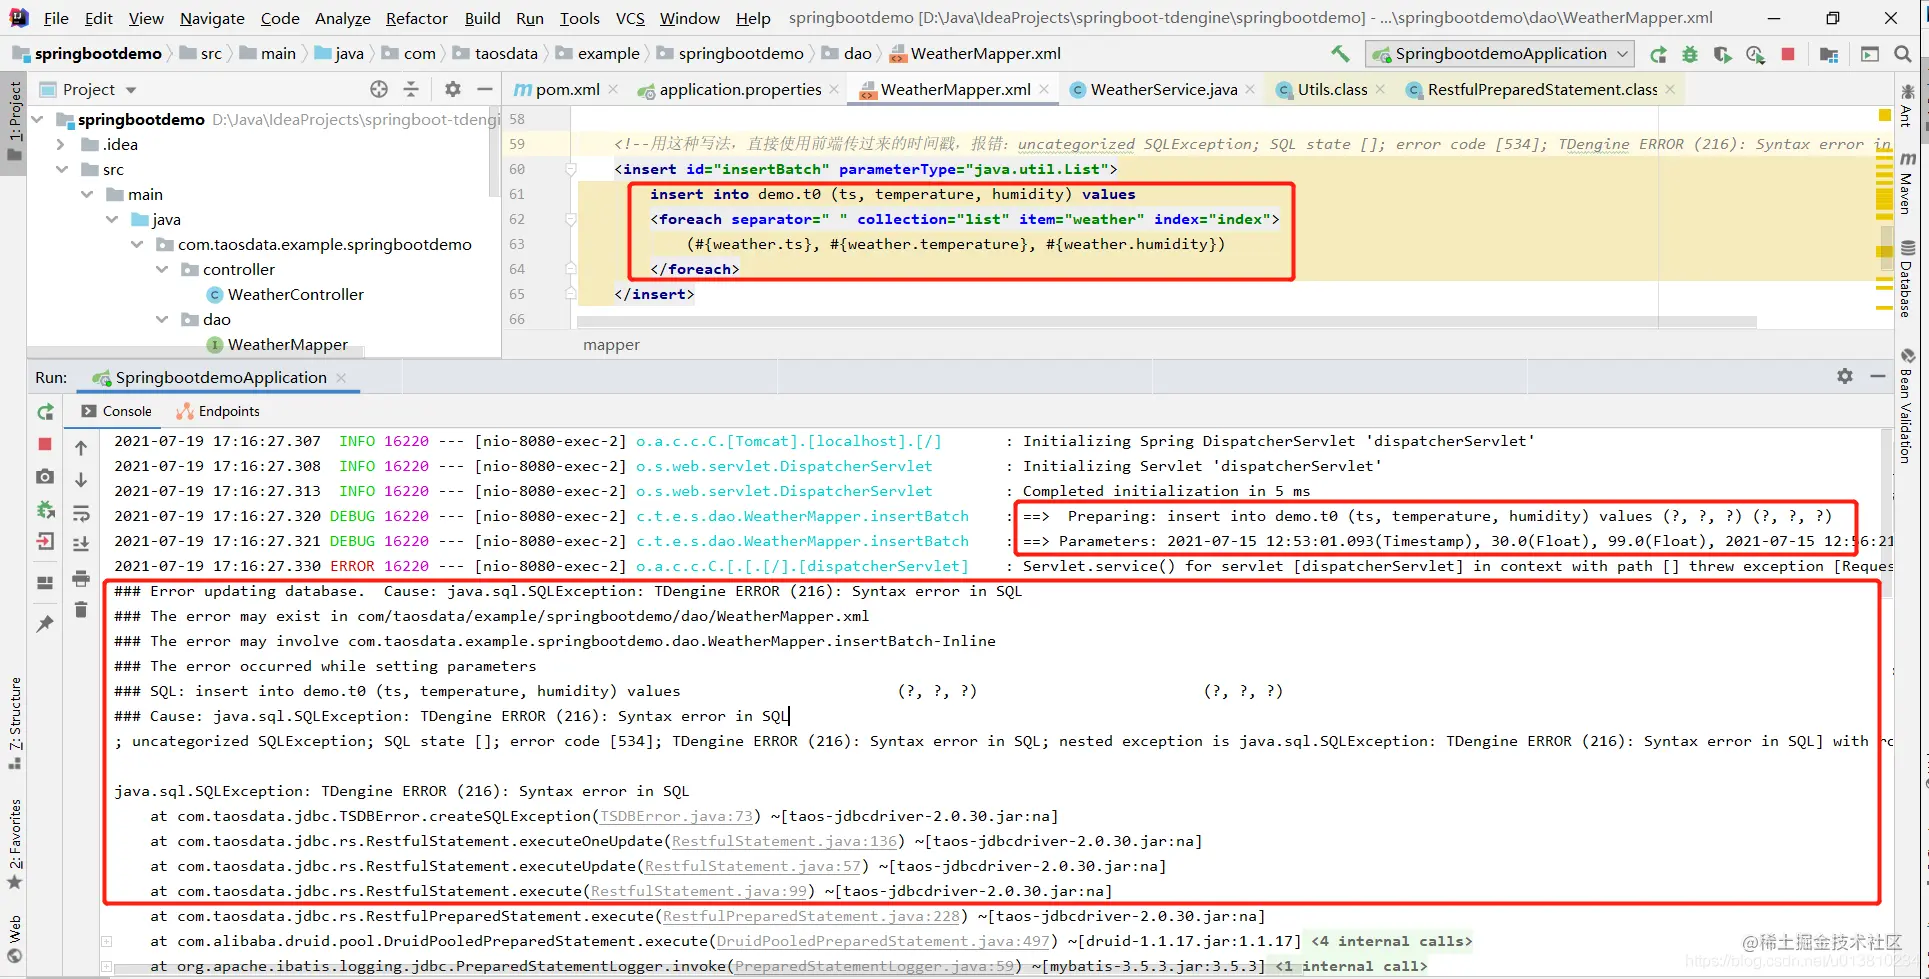Open the Search Everywhere magnifier icon
Image resolution: width=1929 pixels, height=979 pixels.
coord(1903,54)
